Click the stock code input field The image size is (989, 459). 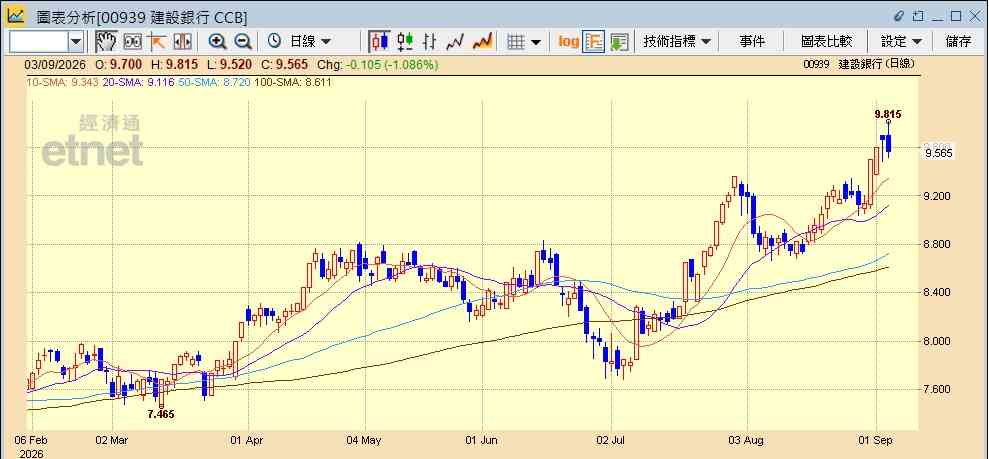[x=38, y=42]
